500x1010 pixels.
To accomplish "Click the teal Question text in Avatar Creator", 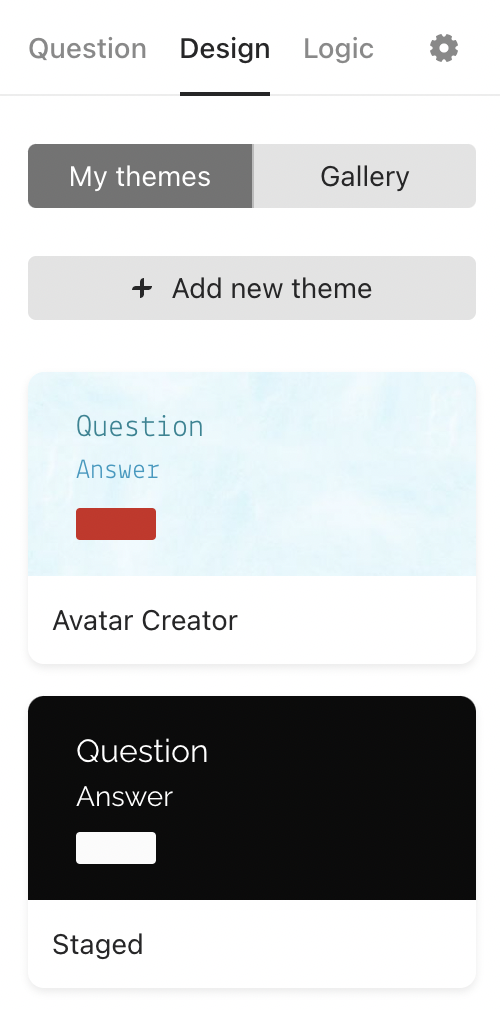I will pos(140,426).
